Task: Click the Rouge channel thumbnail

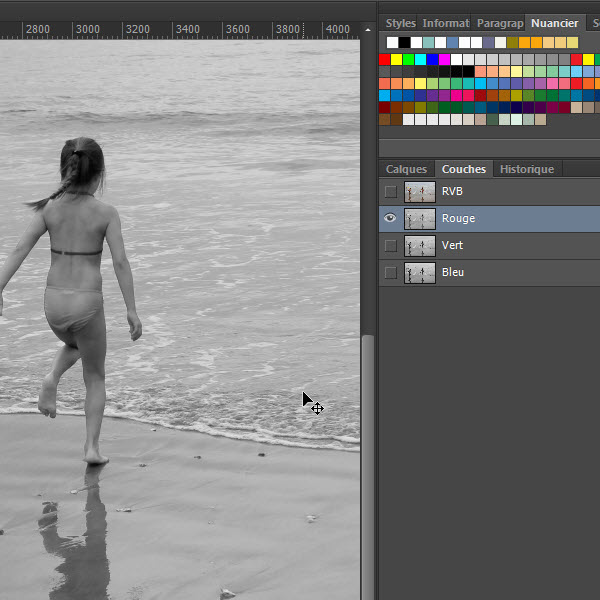Action: pyautogui.click(x=420, y=218)
